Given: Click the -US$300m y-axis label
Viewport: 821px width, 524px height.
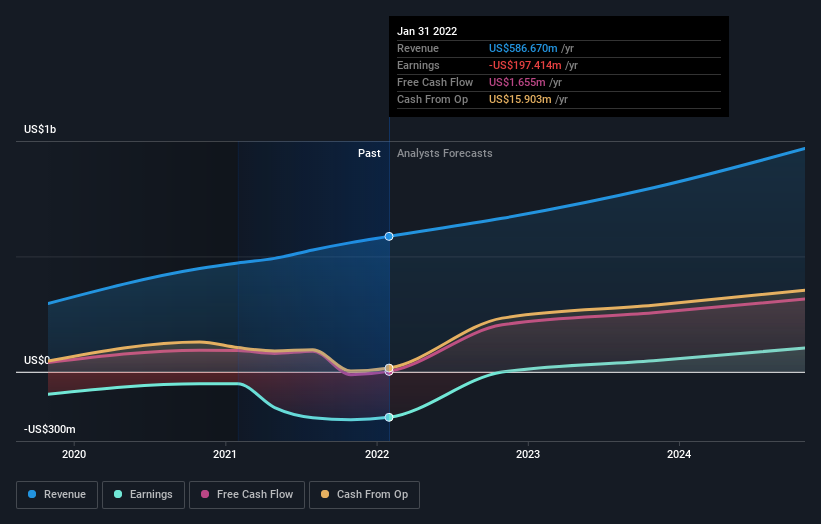Looking at the screenshot, I should (x=50, y=429).
